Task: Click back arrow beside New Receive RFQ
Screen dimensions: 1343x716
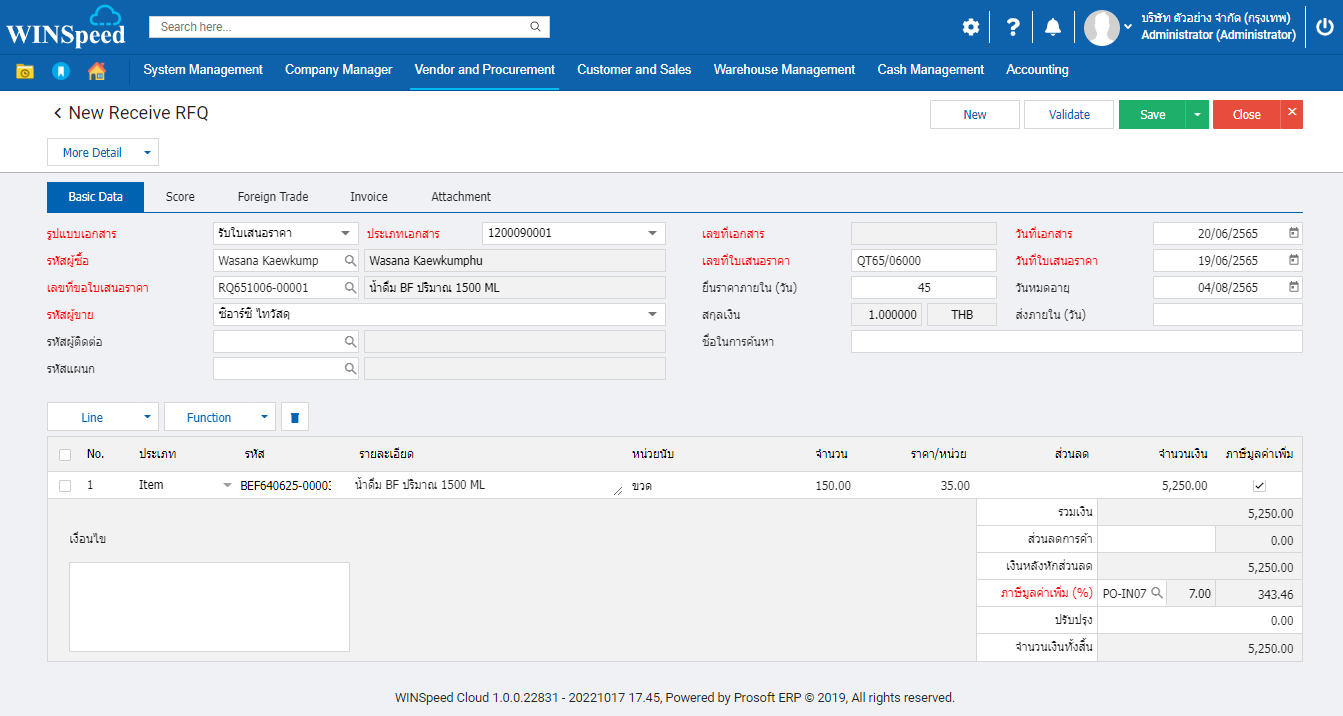Action: pyautogui.click(x=57, y=114)
